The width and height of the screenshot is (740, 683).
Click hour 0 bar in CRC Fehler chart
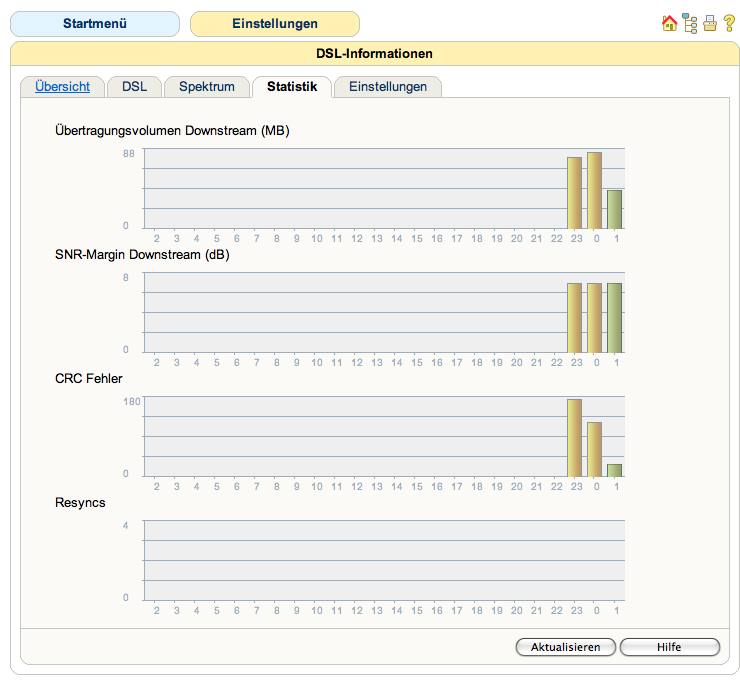coord(595,449)
